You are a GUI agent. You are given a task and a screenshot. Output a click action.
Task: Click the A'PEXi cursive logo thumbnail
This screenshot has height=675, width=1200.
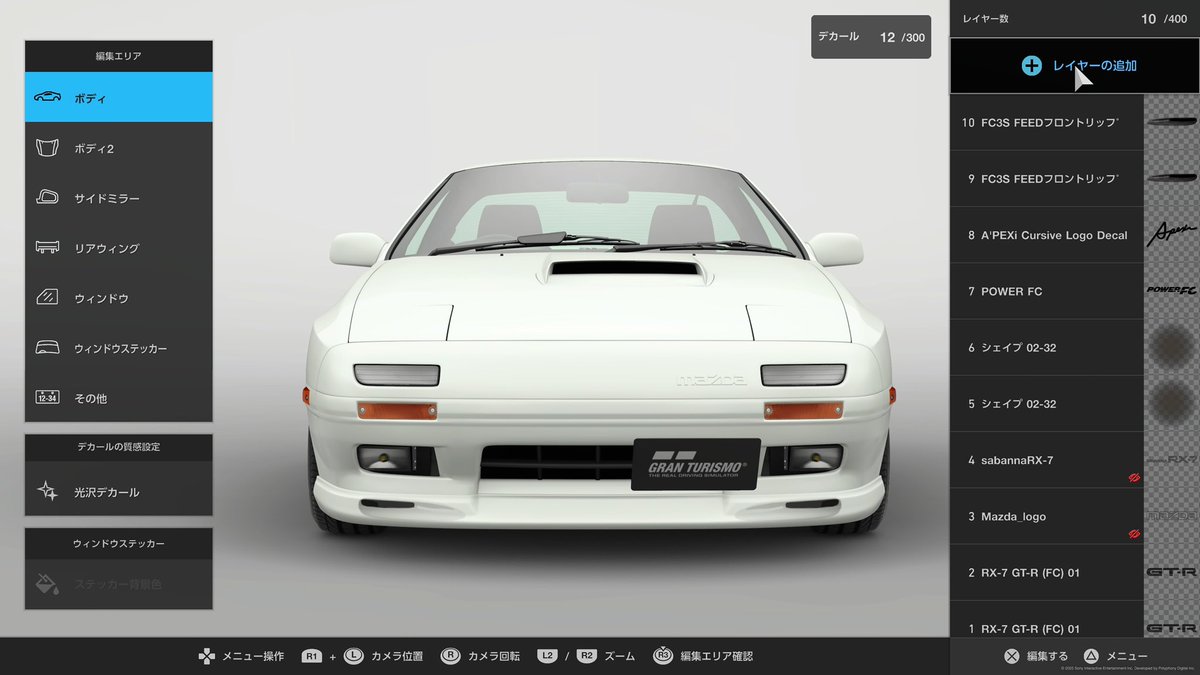1171,235
